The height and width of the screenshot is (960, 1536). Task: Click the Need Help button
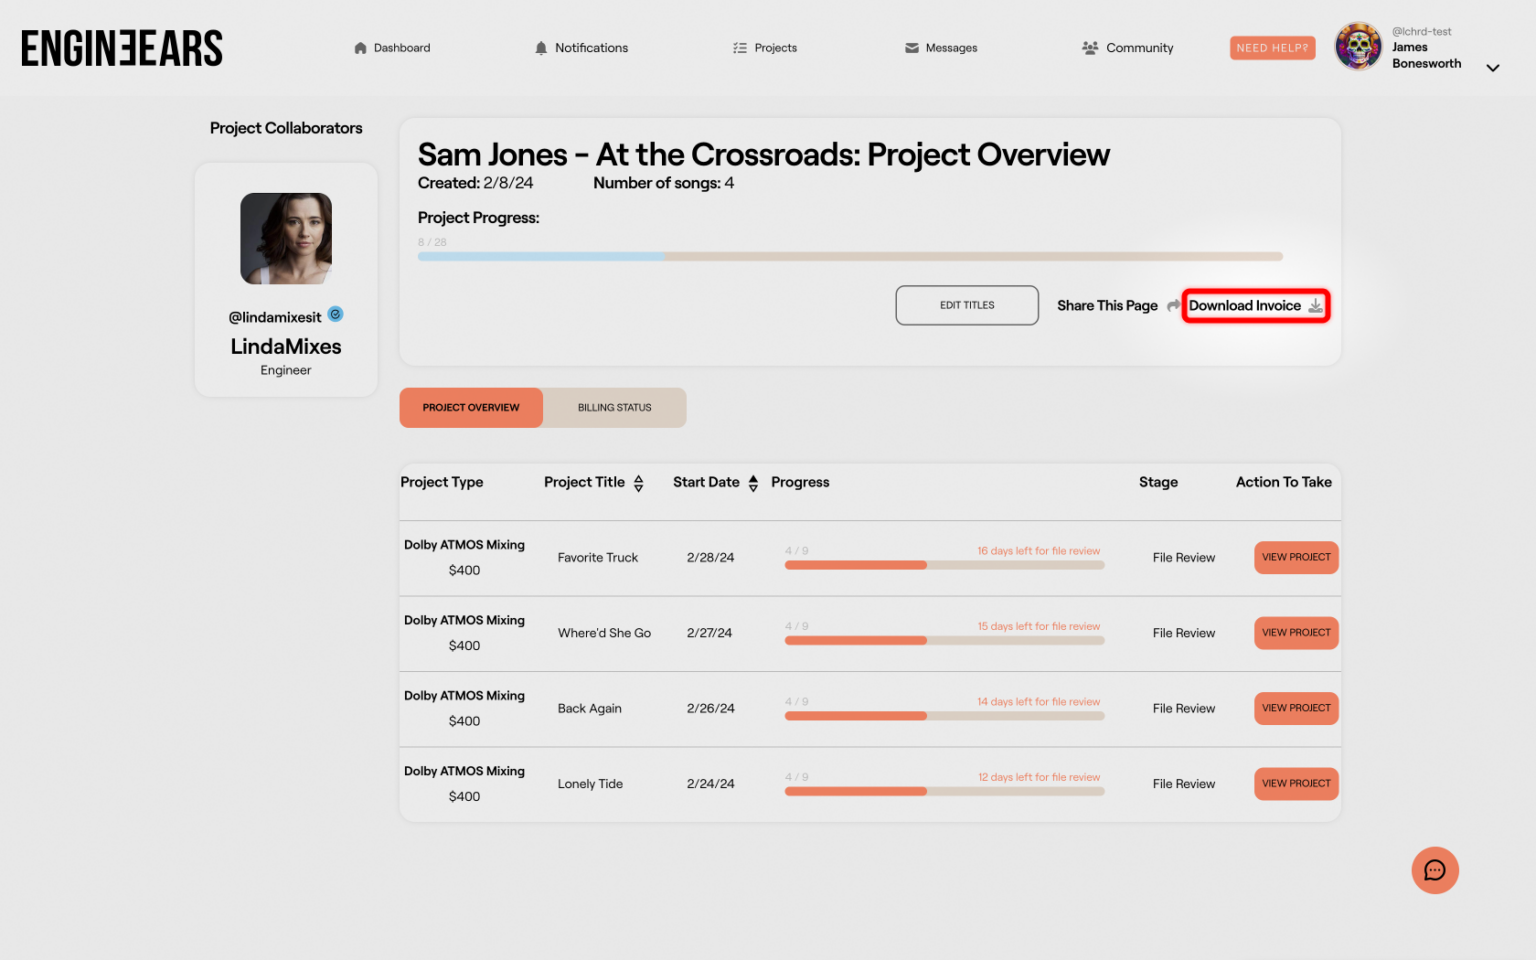point(1272,48)
